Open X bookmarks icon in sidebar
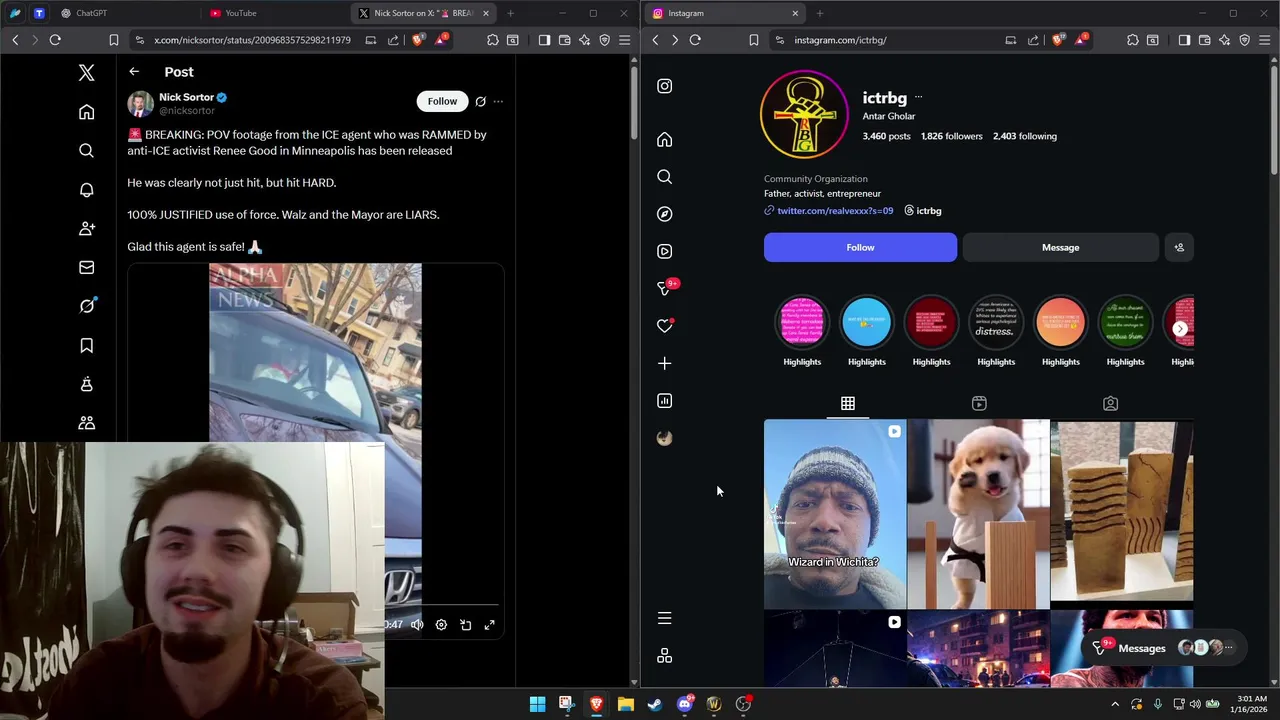The width and height of the screenshot is (1280, 720). [87, 345]
